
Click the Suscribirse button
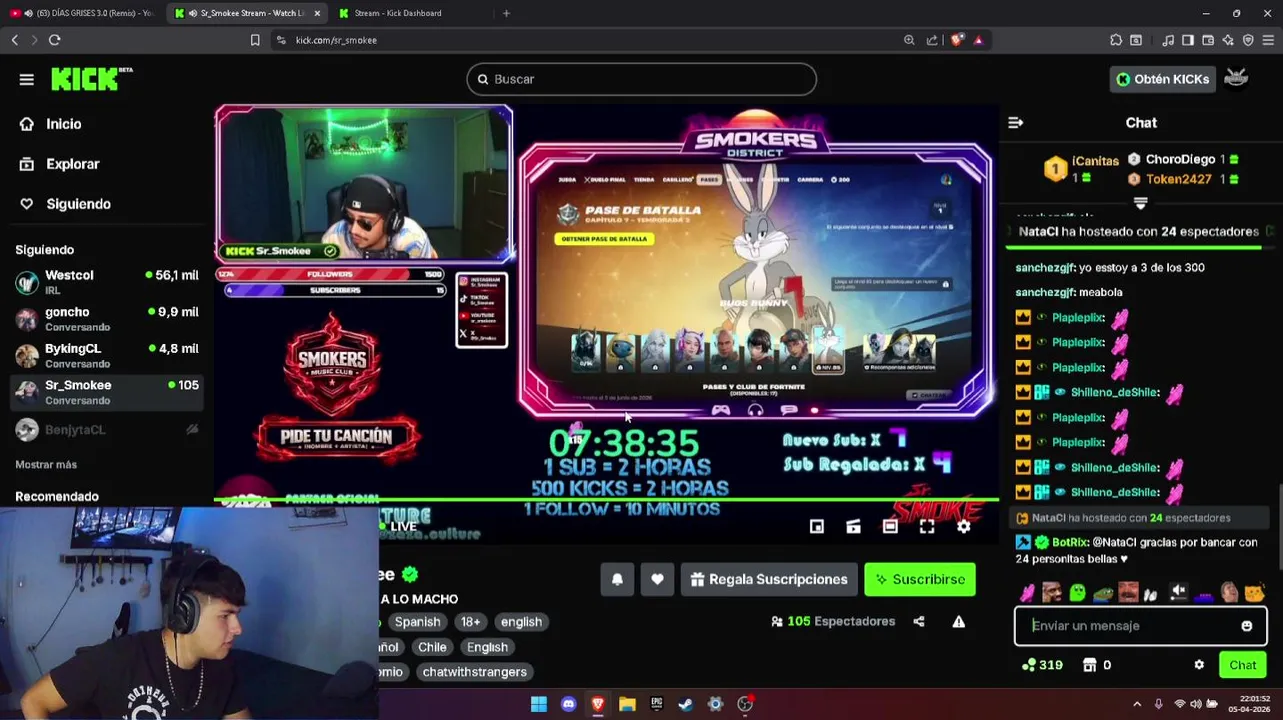[920, 579]
